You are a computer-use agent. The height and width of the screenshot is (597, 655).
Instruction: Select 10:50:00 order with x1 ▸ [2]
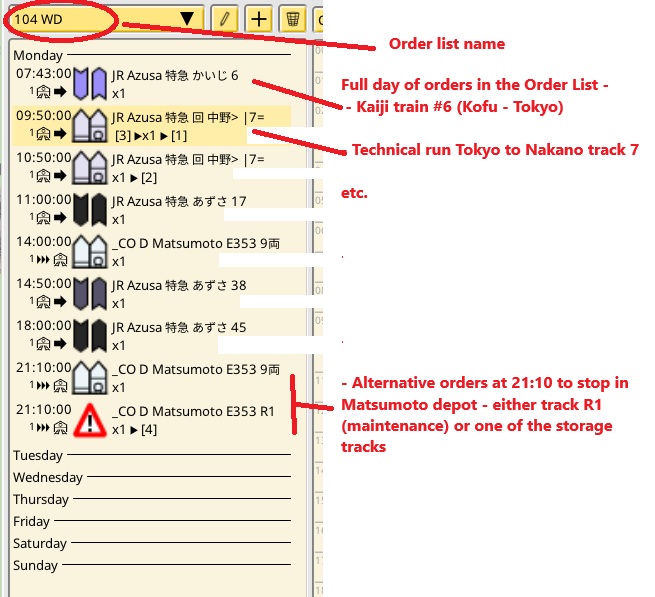152,168
